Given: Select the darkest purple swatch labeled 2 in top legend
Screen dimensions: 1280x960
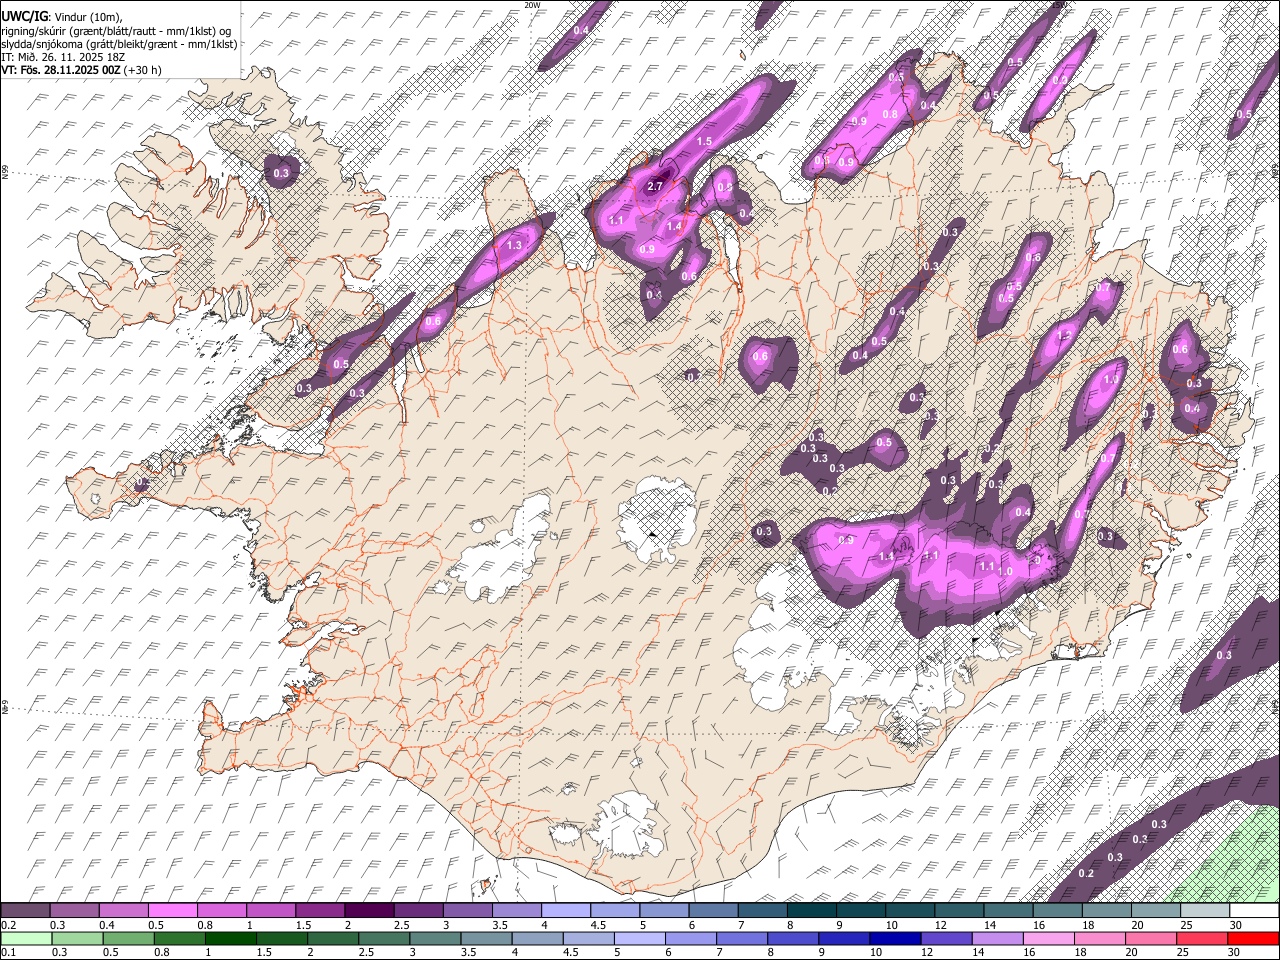Looking at the screenshot, I should [x=369, y=910].
